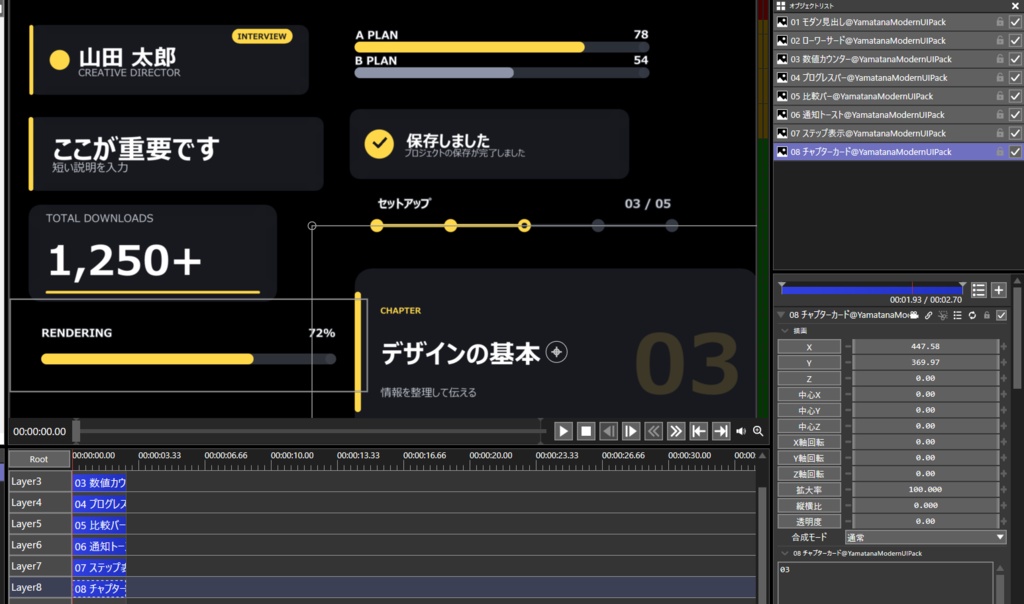Step back one frame
Viewport: 1024px width, 604px height.
click(x=608, y=431)
